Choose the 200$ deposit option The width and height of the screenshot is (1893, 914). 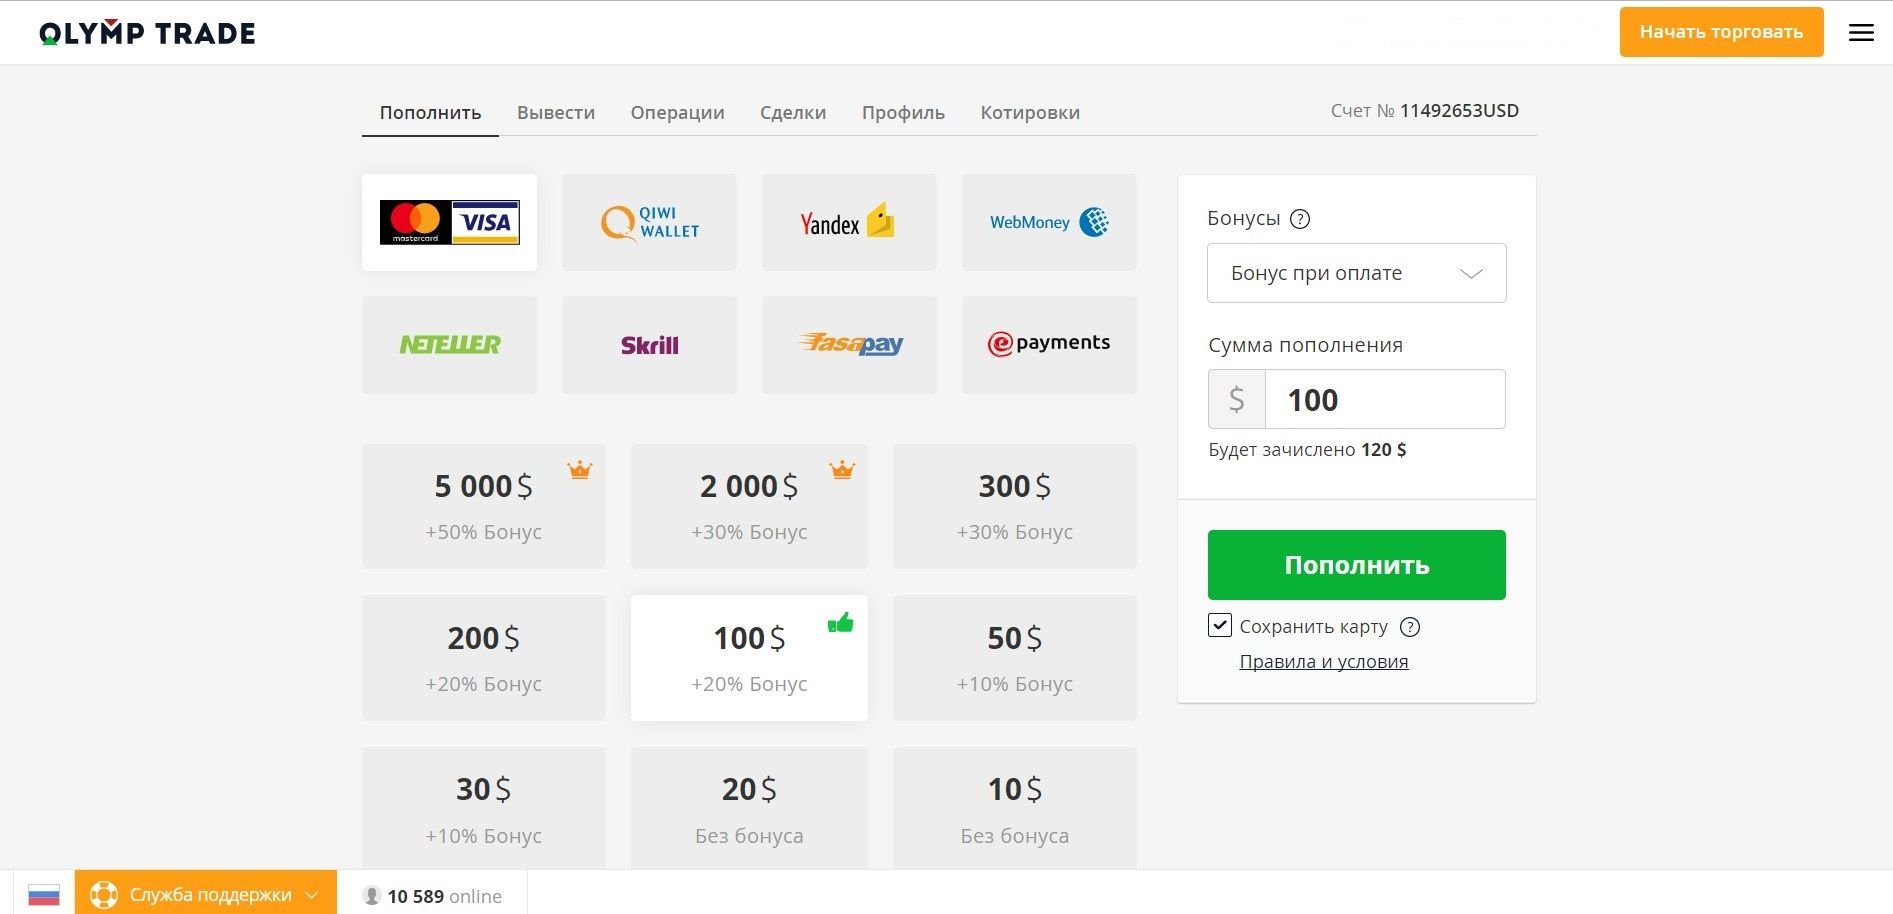coord(484,658)
